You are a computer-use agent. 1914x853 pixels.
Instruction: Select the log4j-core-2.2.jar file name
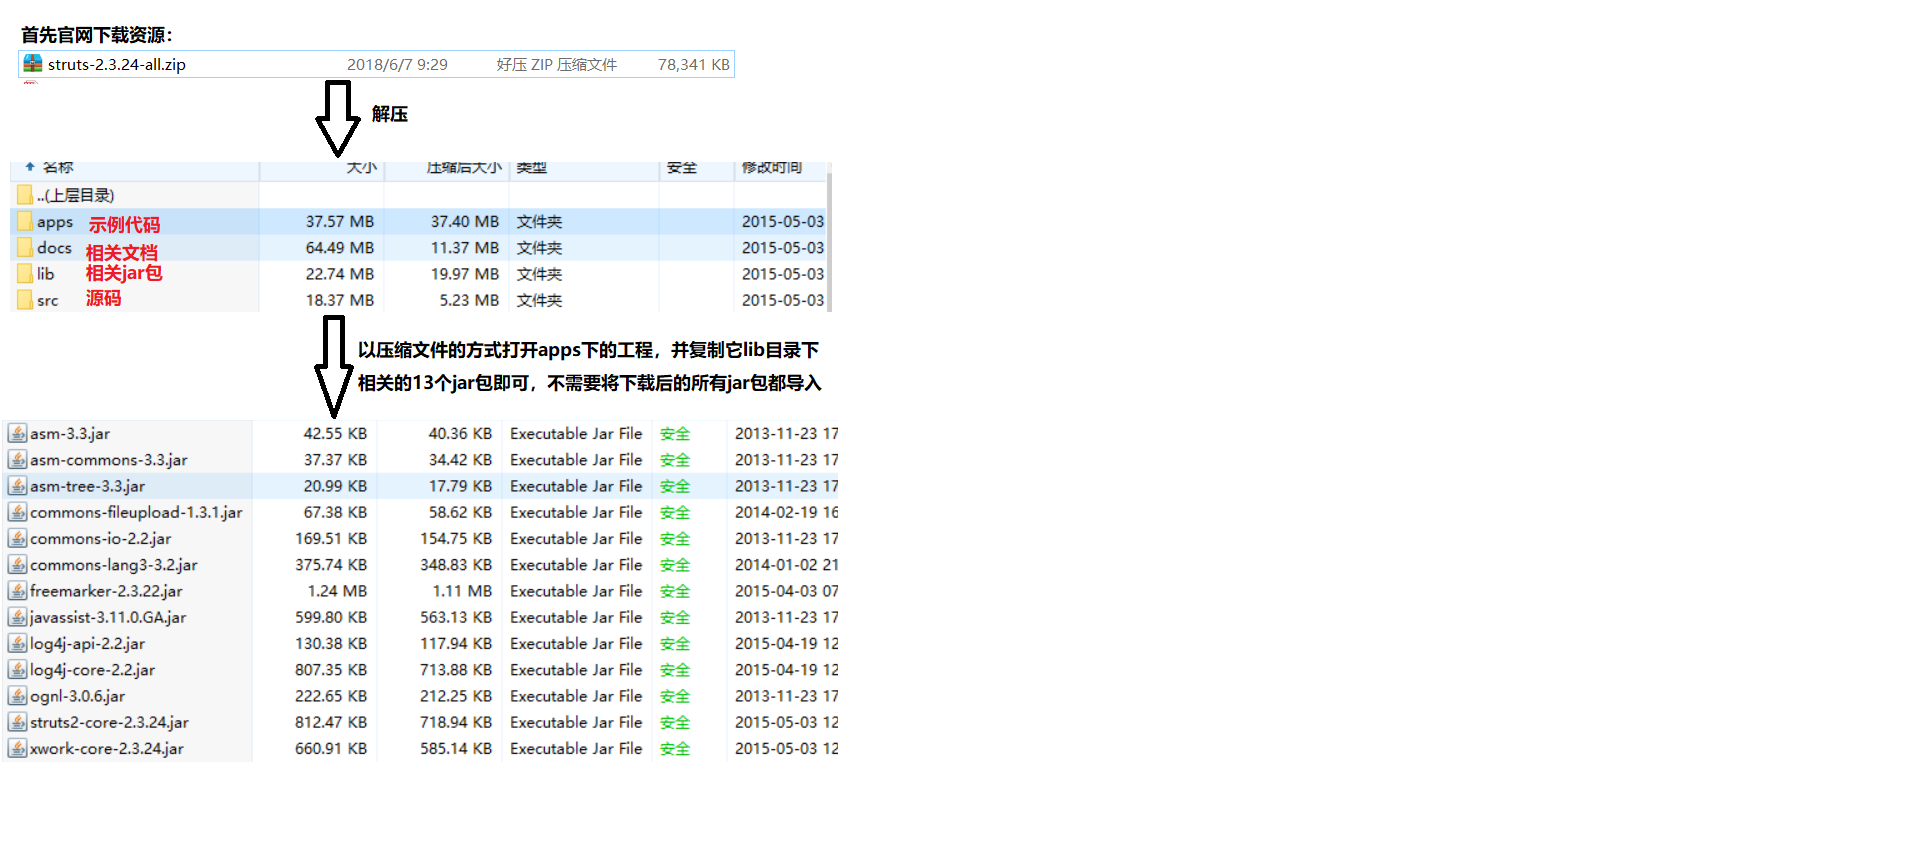tap(92, 669)
